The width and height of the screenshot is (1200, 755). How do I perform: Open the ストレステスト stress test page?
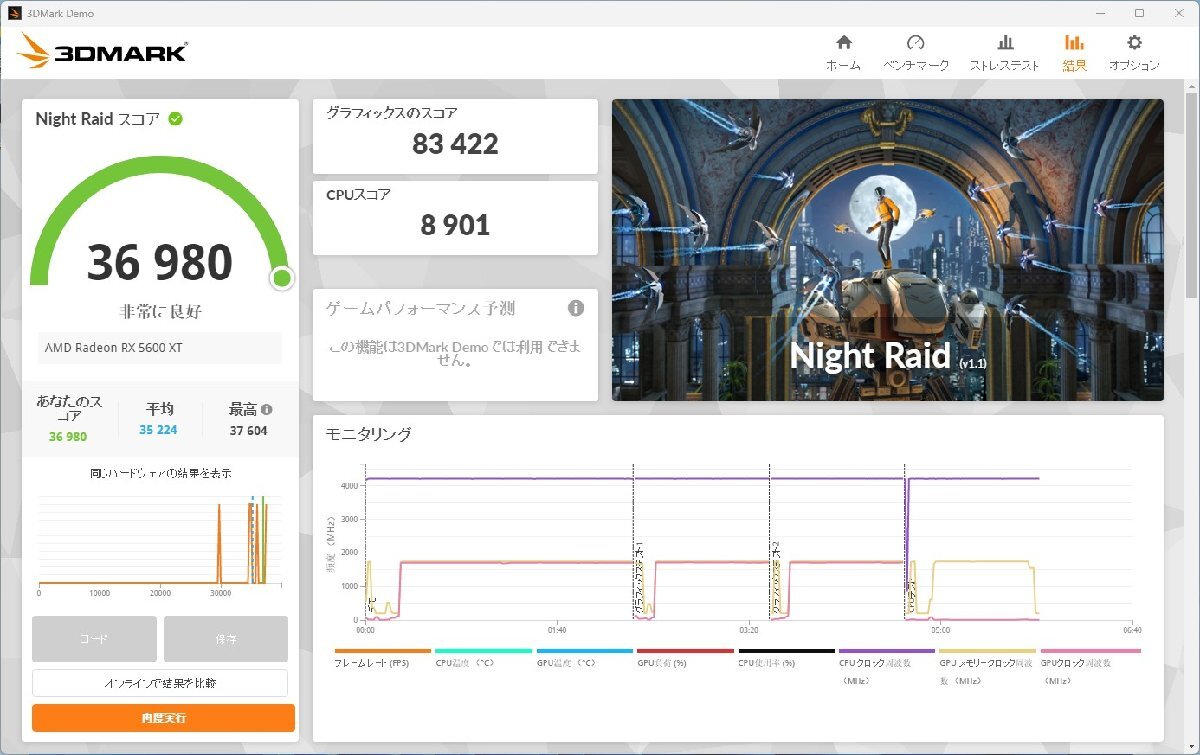pos(1004,53)
